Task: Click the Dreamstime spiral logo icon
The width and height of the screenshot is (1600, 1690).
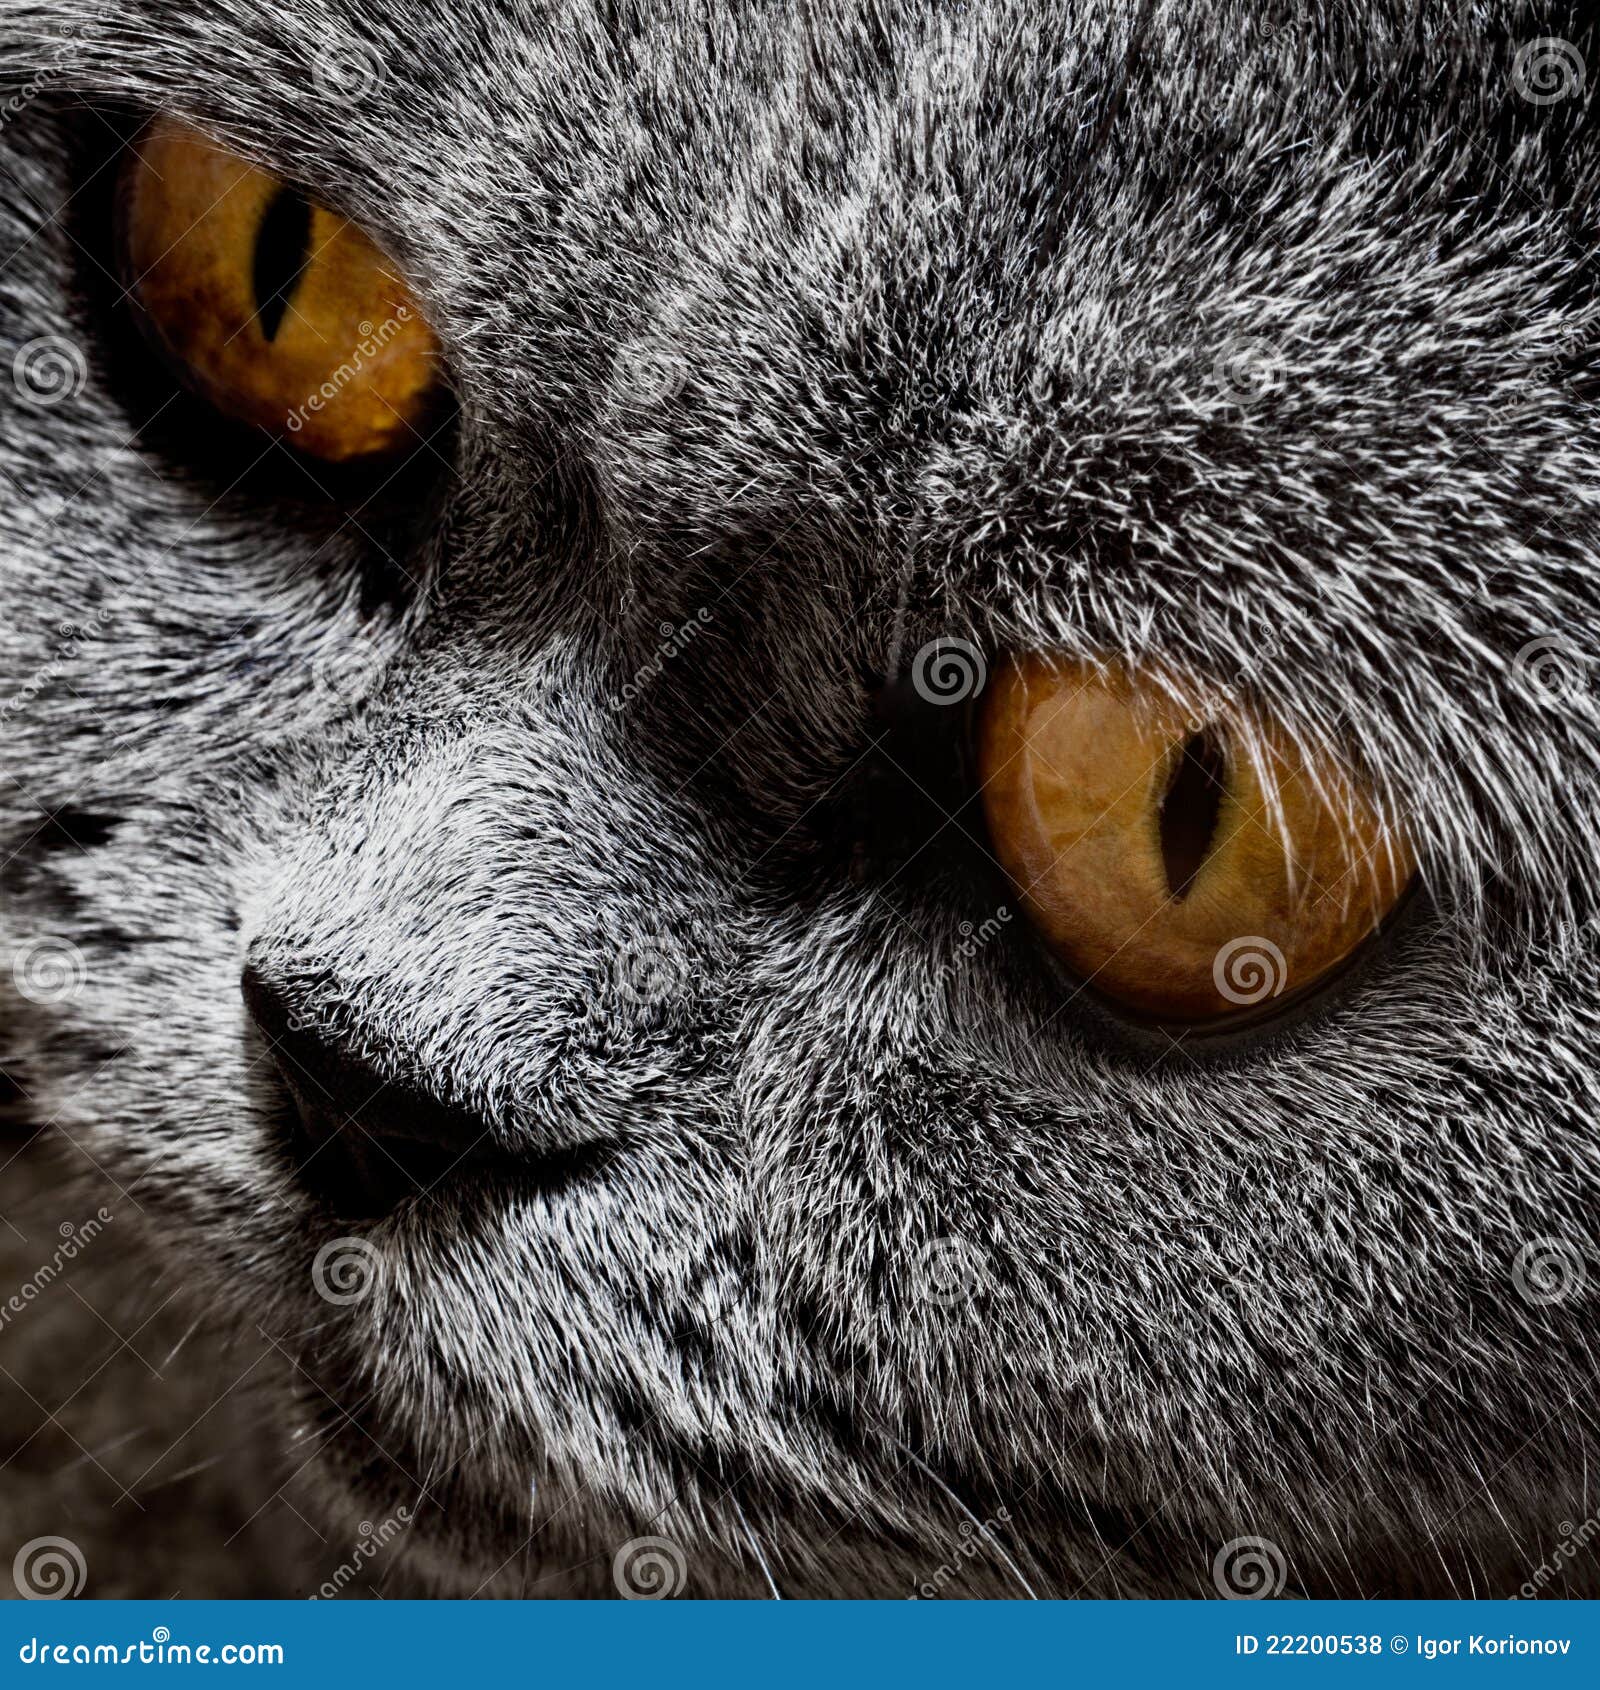Action: click(x=160, y=1632)
